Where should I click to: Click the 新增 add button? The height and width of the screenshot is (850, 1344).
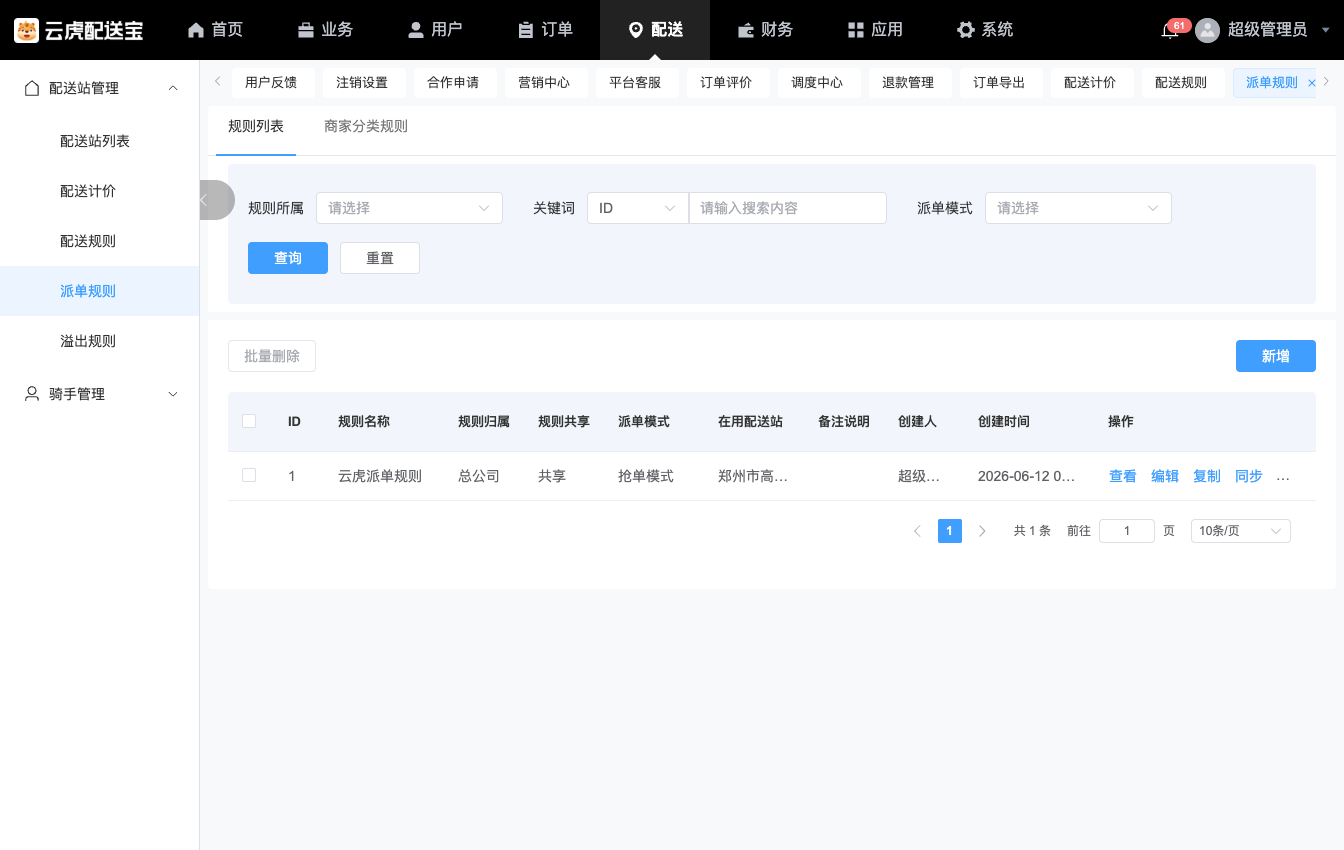1276,356
